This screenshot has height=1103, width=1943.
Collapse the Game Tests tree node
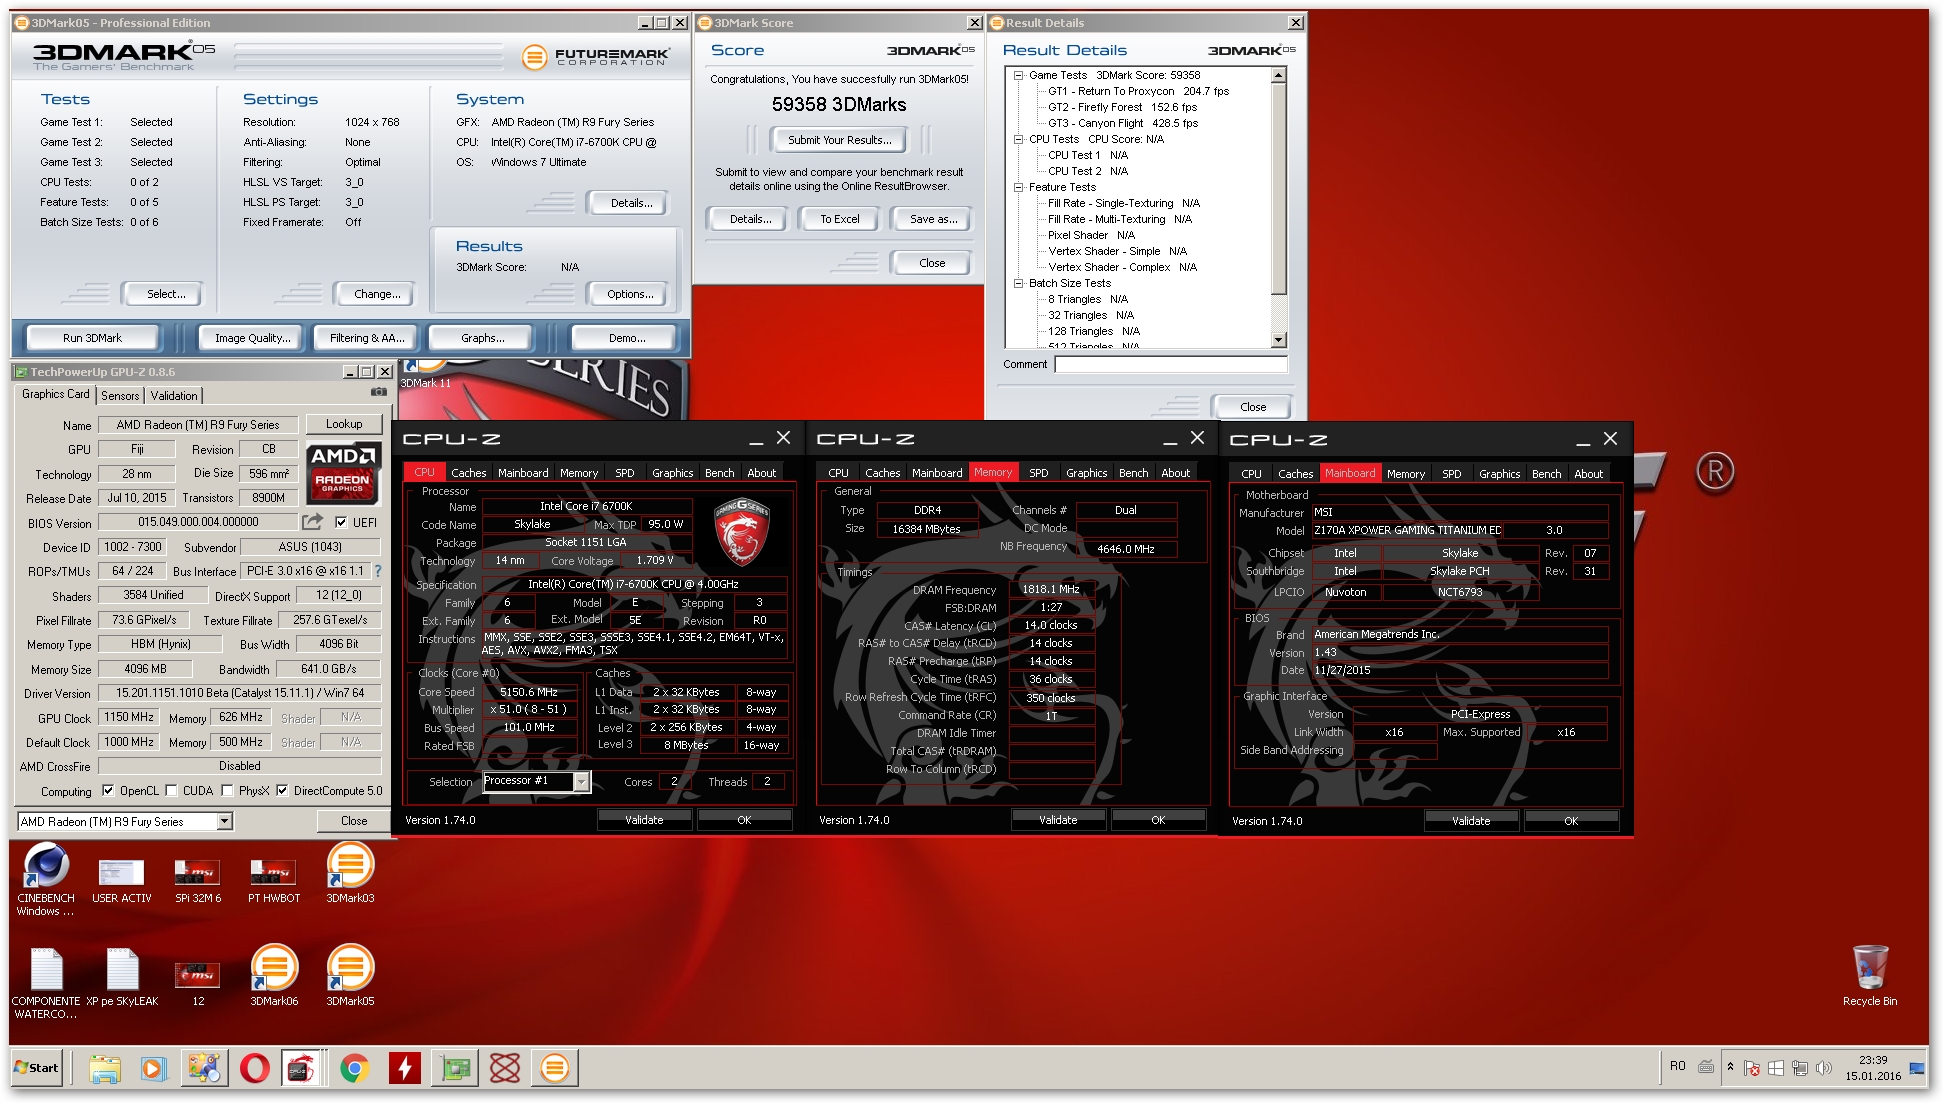coord(1018,75)
